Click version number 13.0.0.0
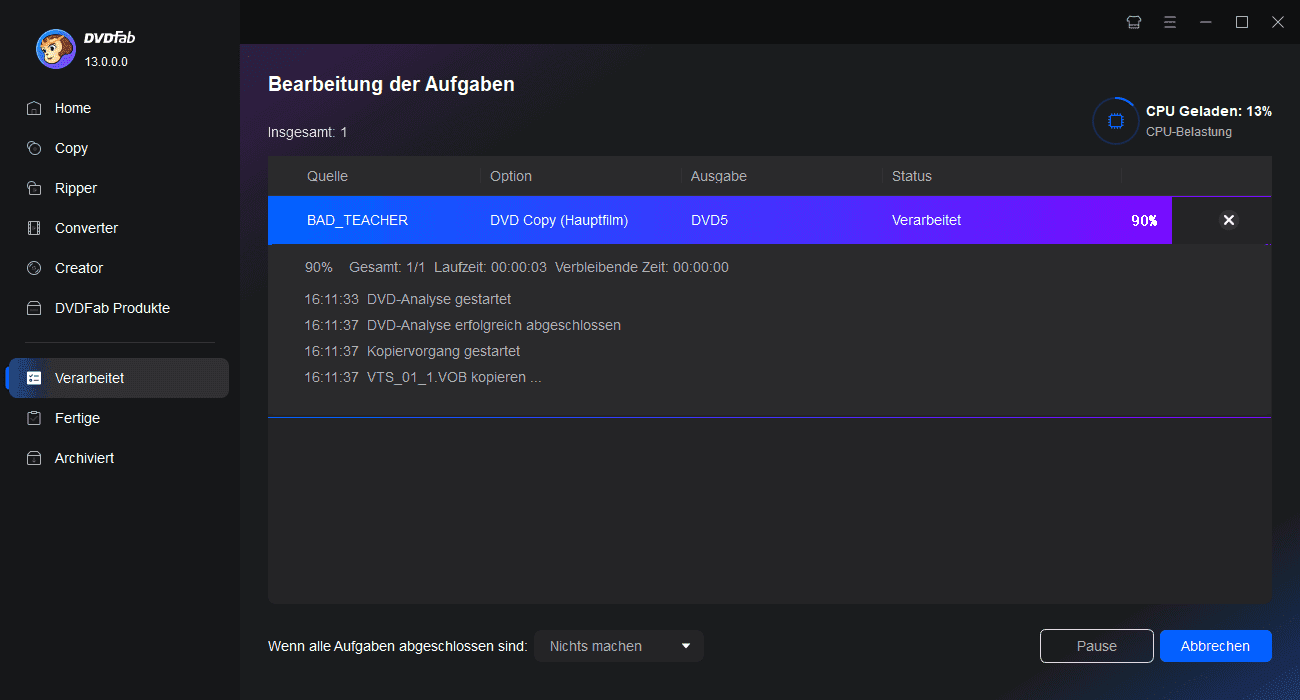This screenshot has width=1300, height=700. (x=106, y=61)
